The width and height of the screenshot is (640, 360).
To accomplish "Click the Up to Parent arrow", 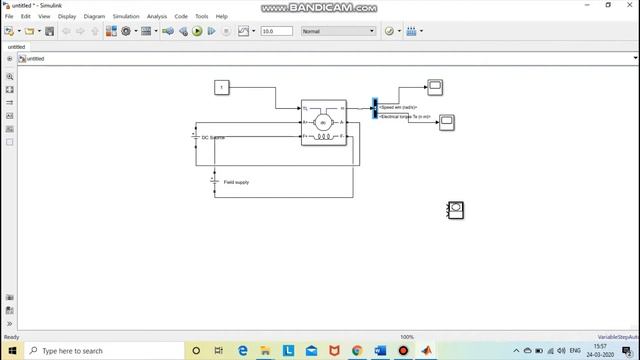I will (x=95, y=31).
